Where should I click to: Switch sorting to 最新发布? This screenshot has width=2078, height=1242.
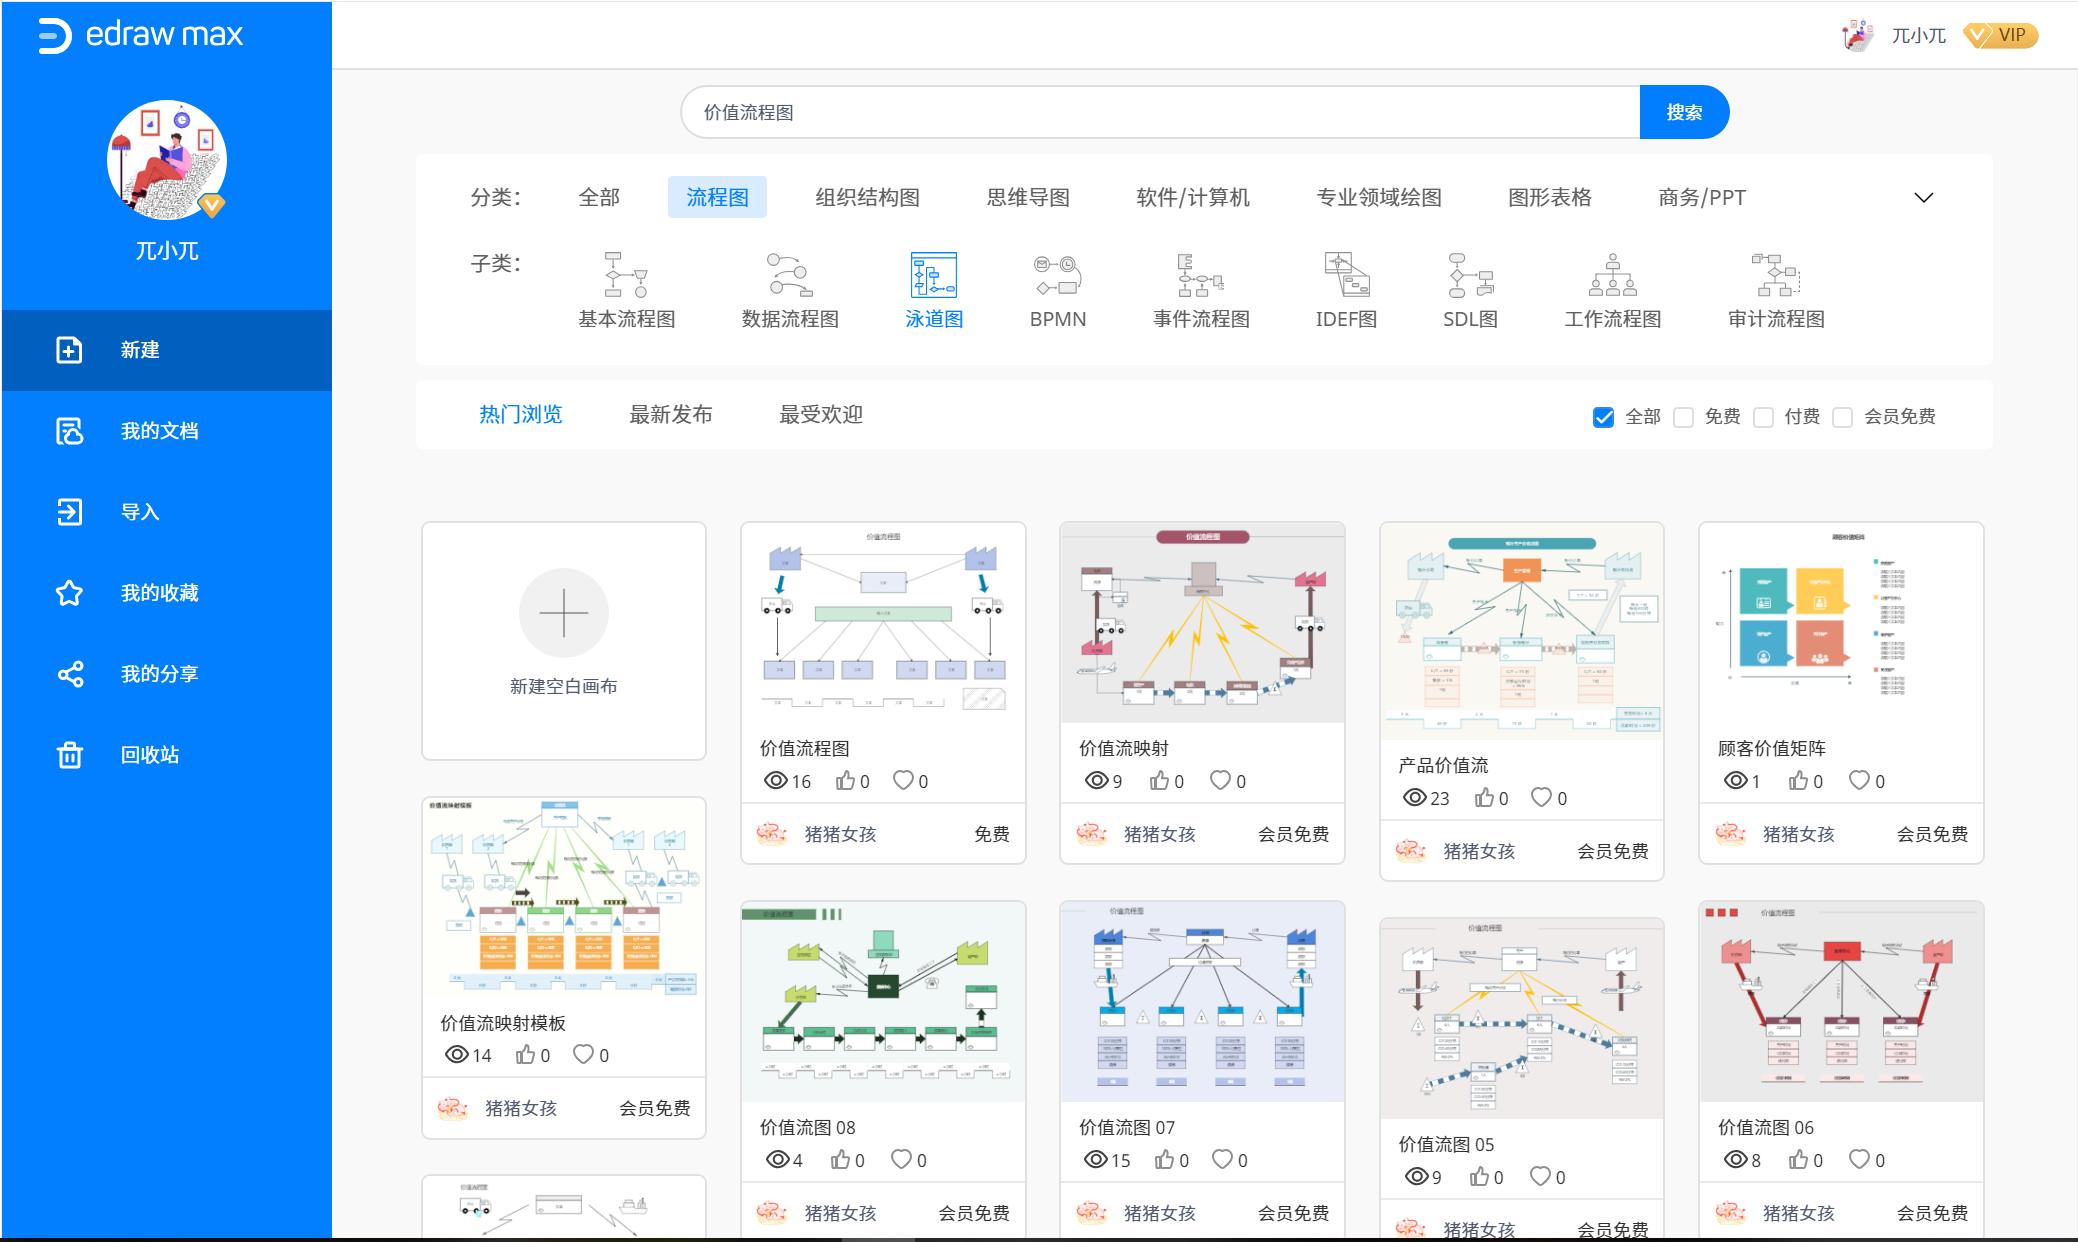click(670, 414)
